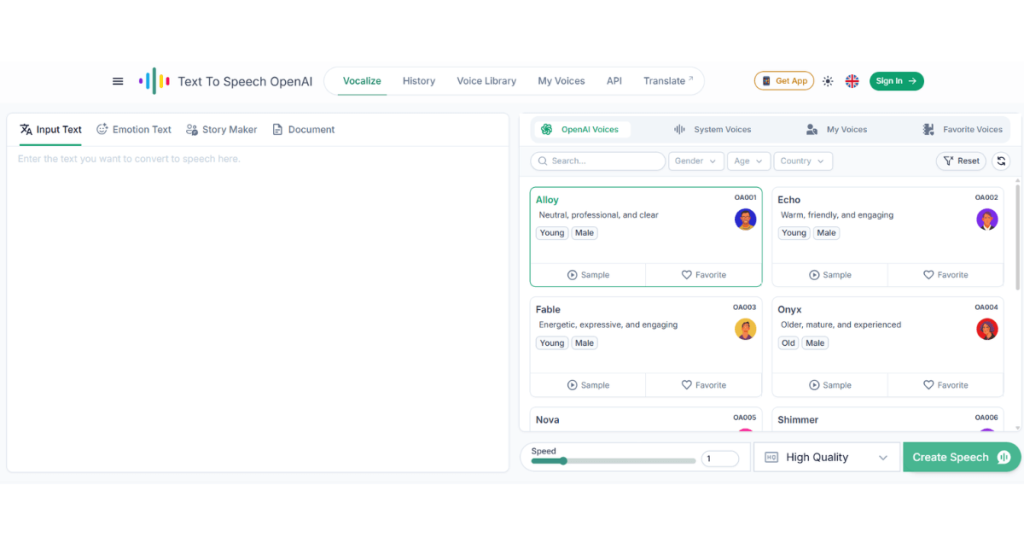1024x538 pixels.
Task: Click the Sign In button
Action: coord(896,81)
